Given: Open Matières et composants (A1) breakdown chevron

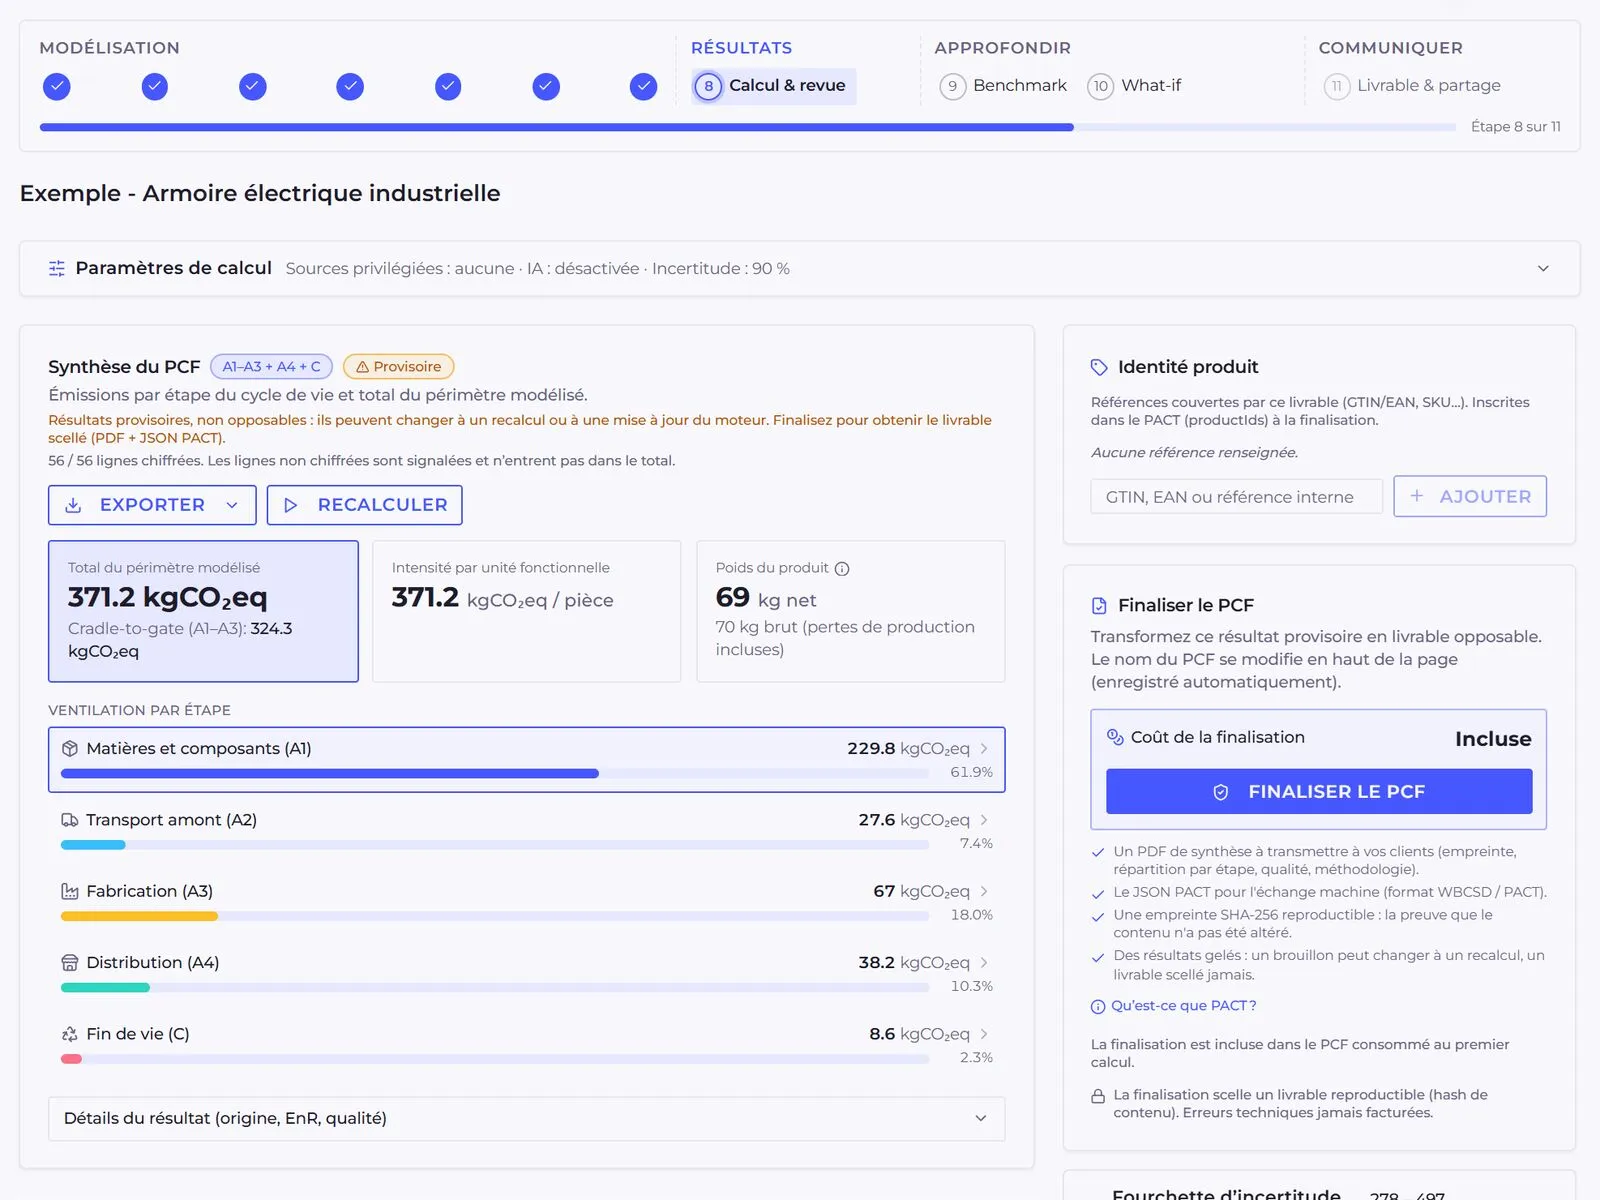Looking at the screenshot, I should pyautogui.click(x=984, y=748).
